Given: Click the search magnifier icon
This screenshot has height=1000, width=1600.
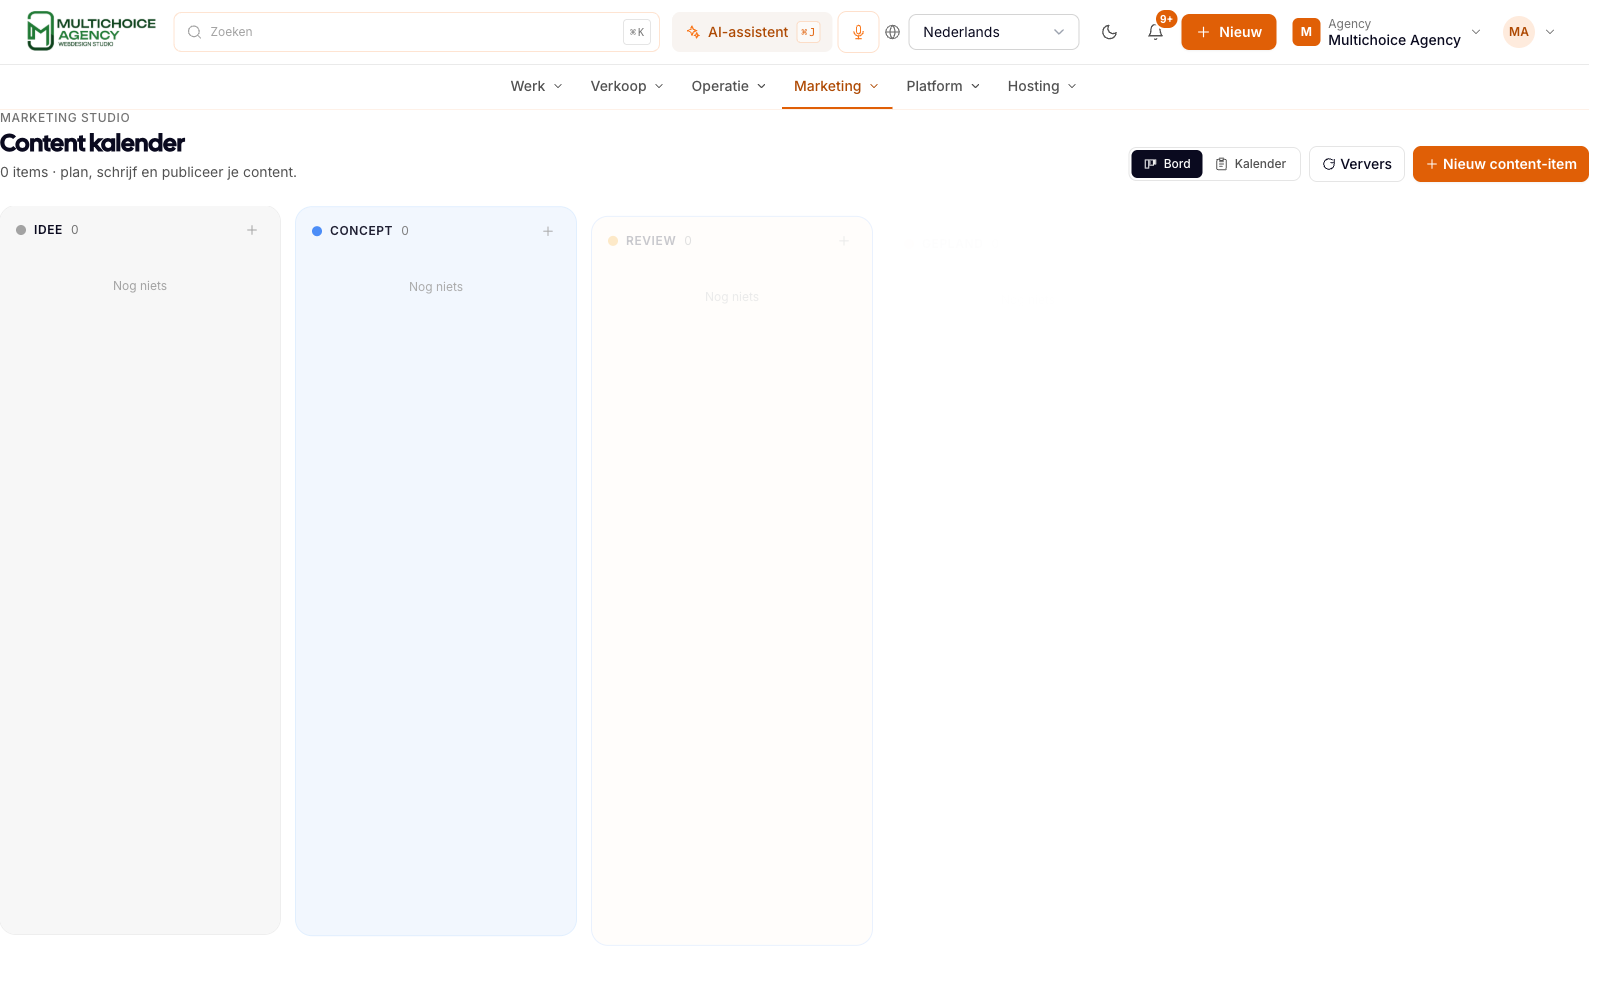Looking at the screenshot, I should [195, 32].
